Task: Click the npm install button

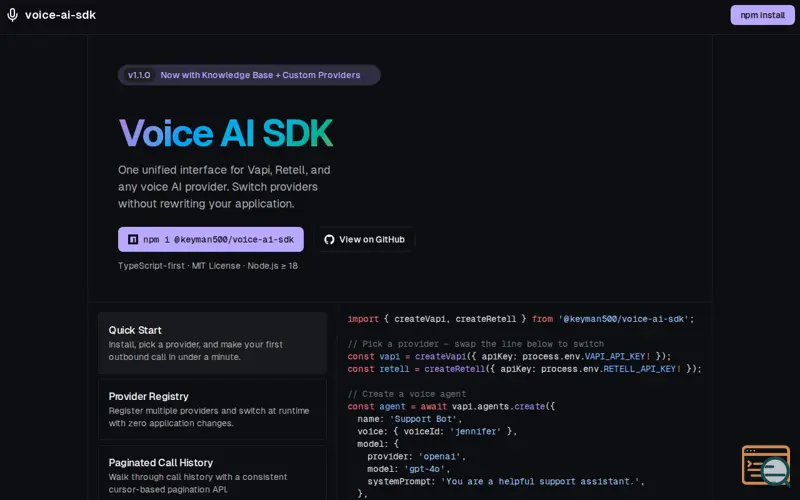Action: point(762,15)
